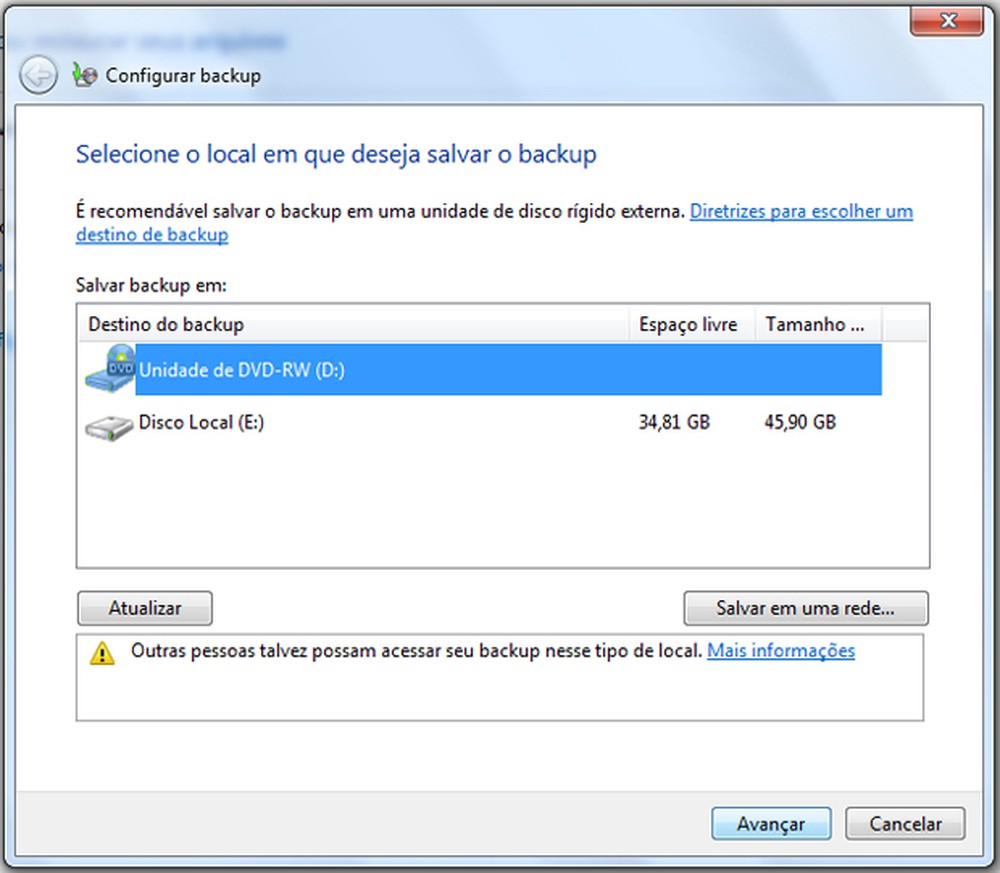Click the Mais informações link
Screen dimensions: 1000x873
click(x=781, y=651)
